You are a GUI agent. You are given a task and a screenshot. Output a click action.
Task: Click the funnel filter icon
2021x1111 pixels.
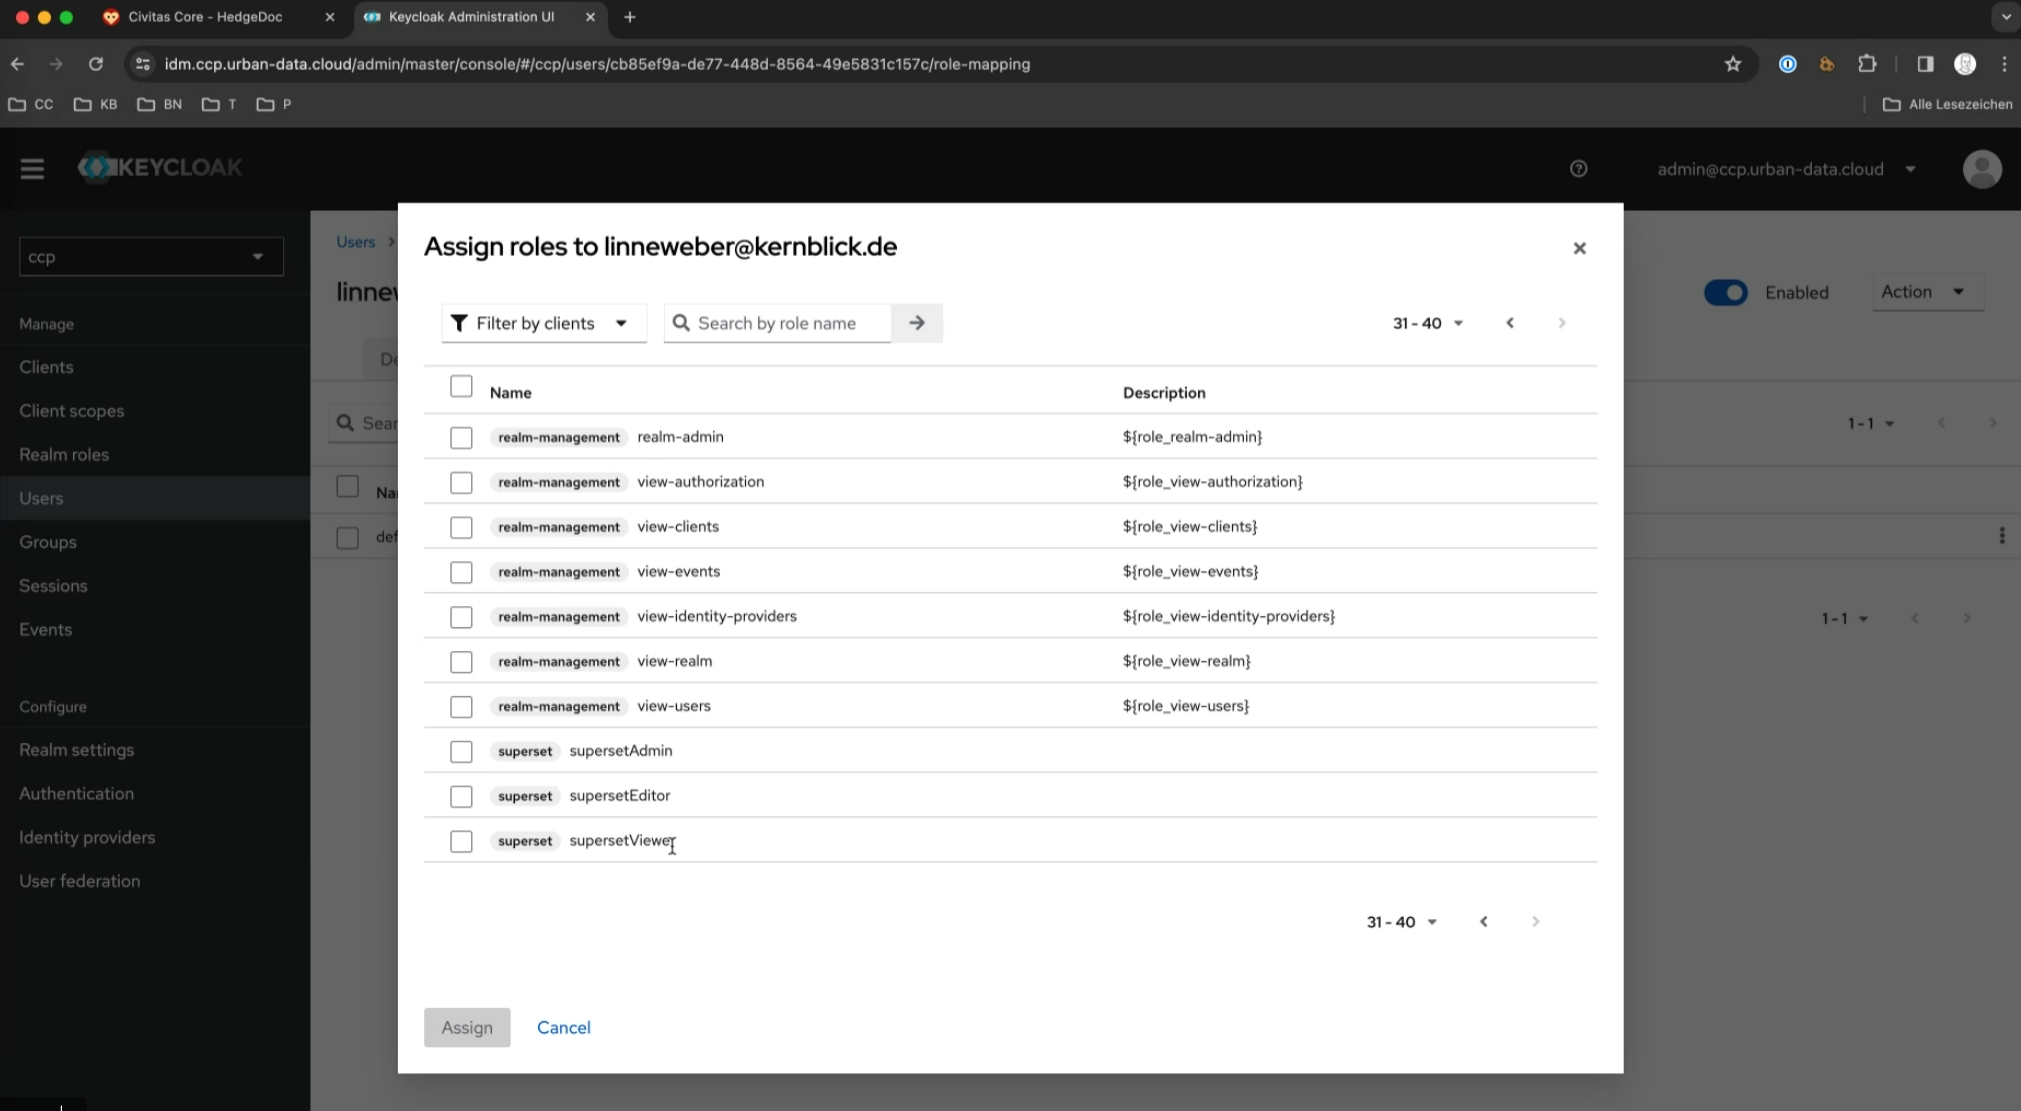[x=459, y=323]
